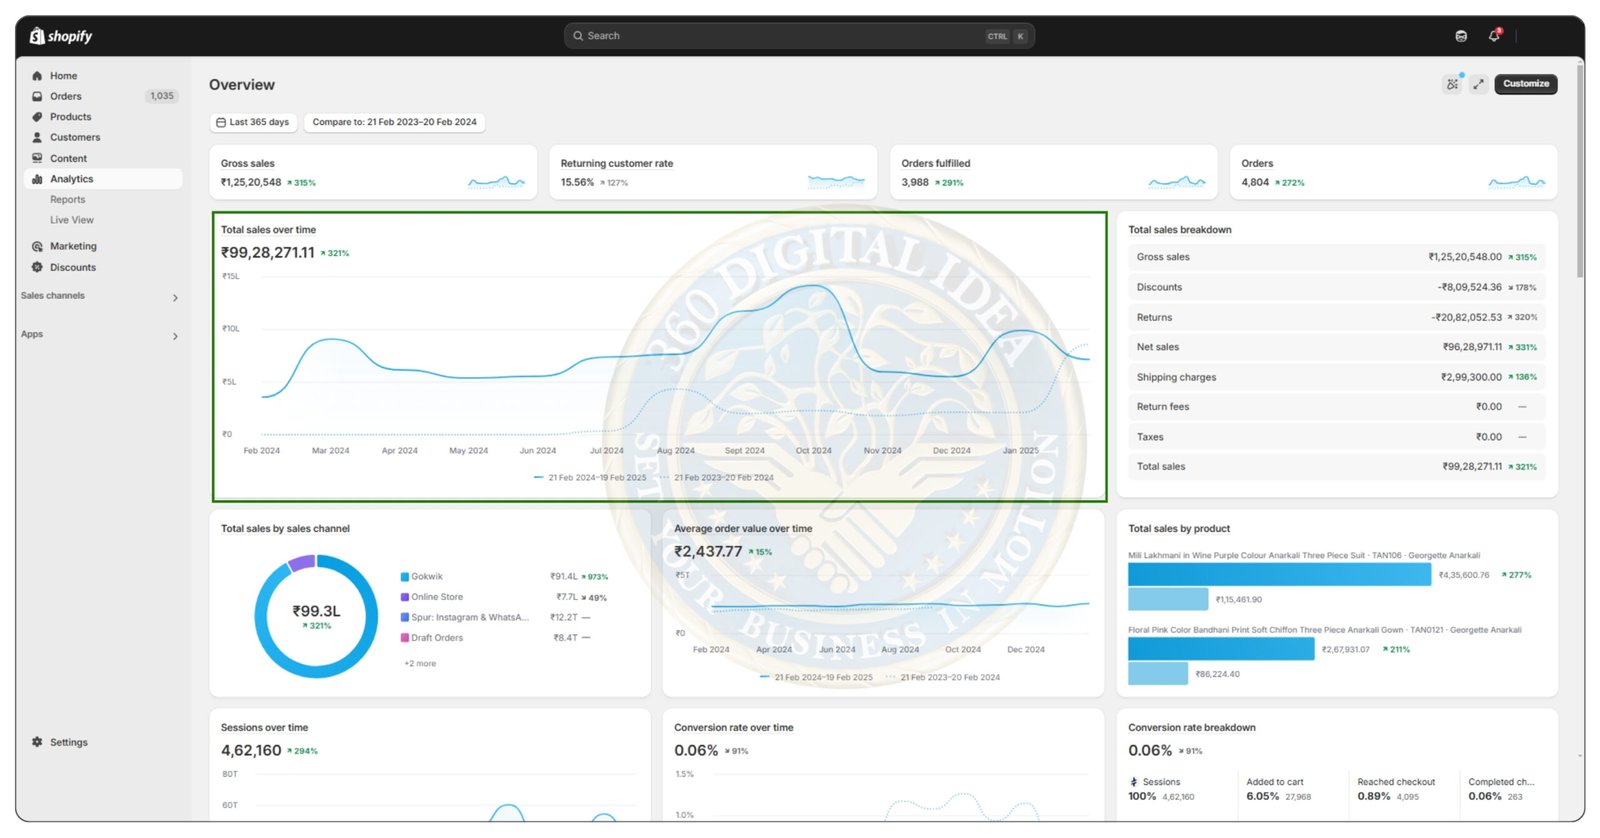Viewport: 1600px width, 838px height.
Task: Click the Shopify logo in header
Action: (x=61, y=36)
